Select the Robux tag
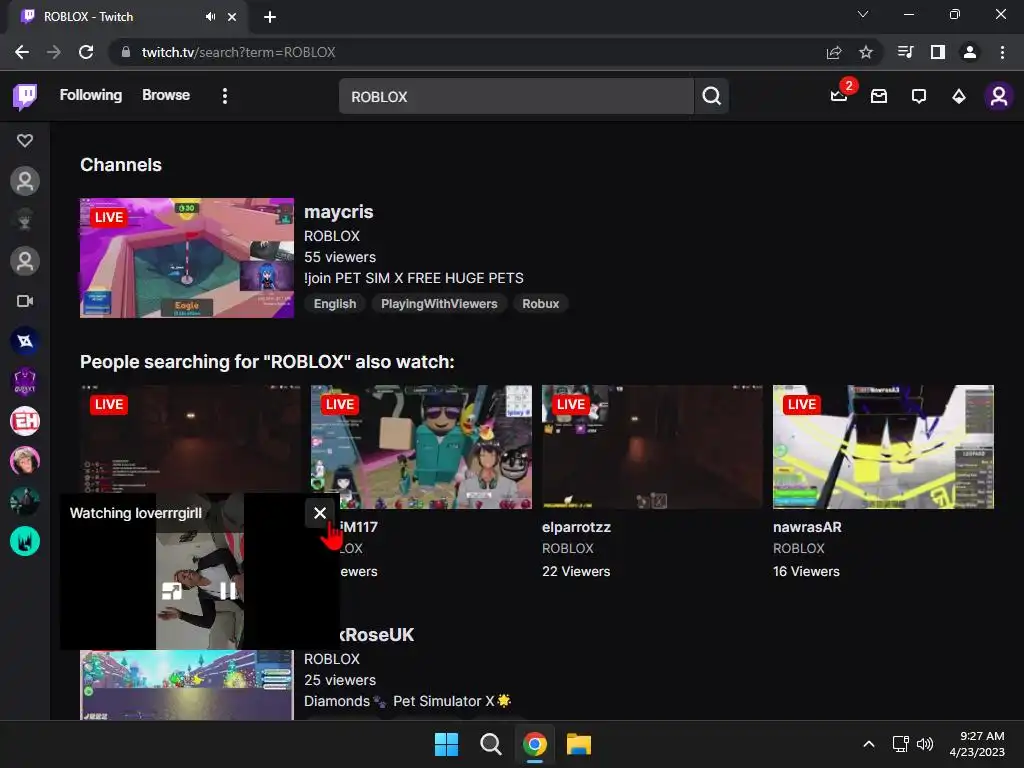 pos(541,304)
